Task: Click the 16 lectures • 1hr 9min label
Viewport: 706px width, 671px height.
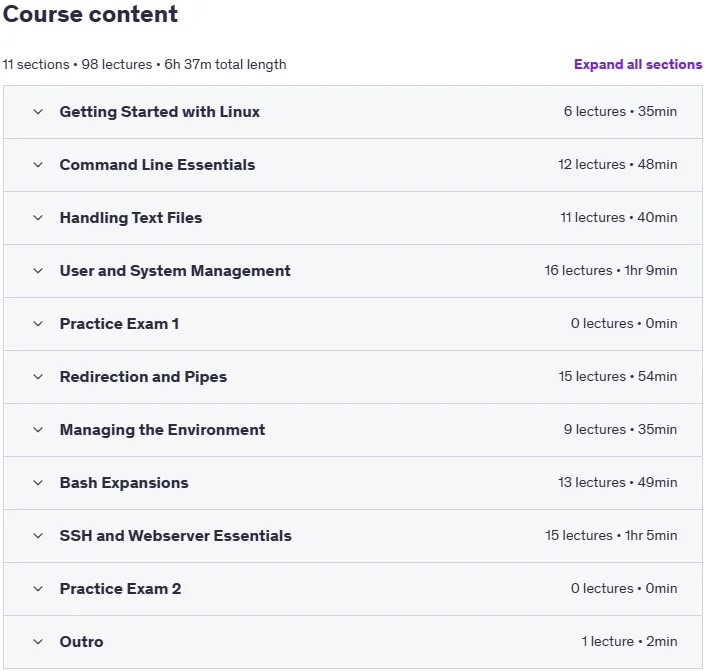Action: [611, 270]
